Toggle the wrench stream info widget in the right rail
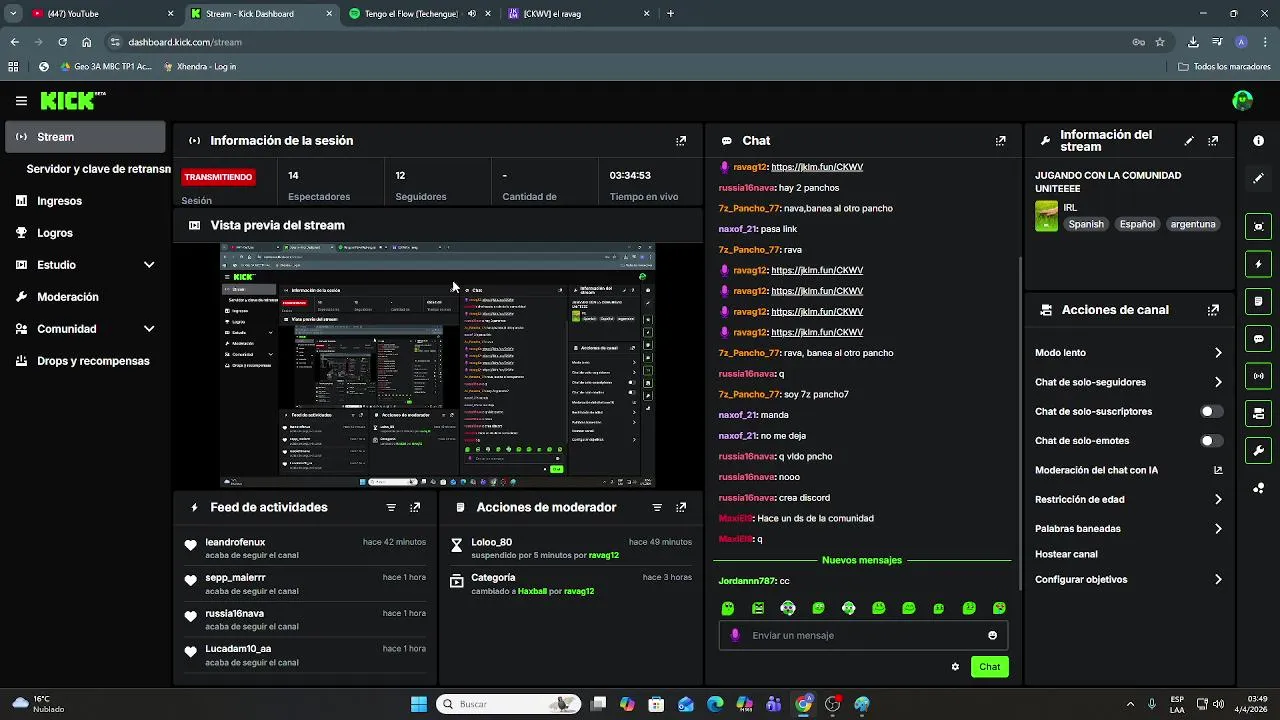Image resolution: width=1280 pixels, height=720 pixels. (x=1259, y=451)
